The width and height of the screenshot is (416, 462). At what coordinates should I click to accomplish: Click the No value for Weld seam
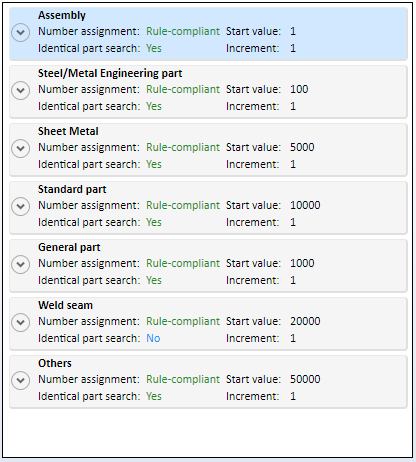point(153,338)
